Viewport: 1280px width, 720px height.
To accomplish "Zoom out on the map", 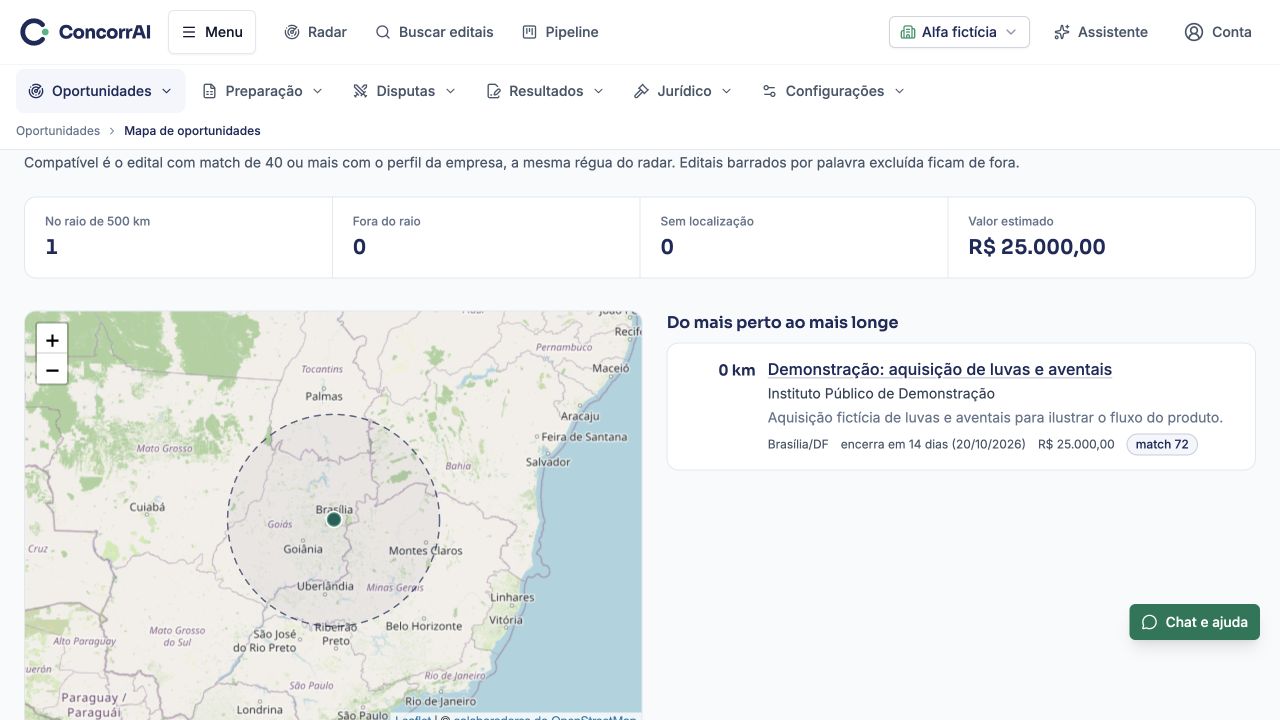I will 52,371.
